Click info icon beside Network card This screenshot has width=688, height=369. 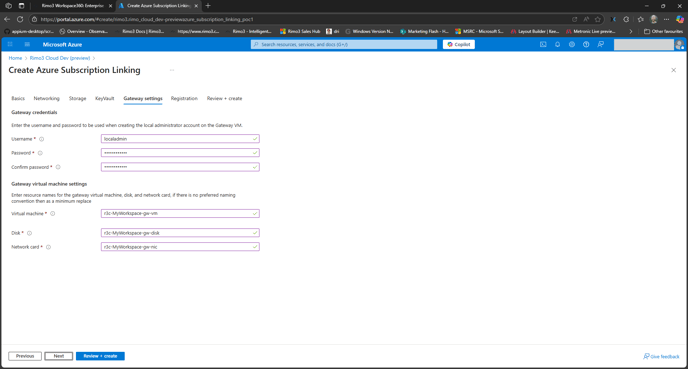tap(48, 247)
